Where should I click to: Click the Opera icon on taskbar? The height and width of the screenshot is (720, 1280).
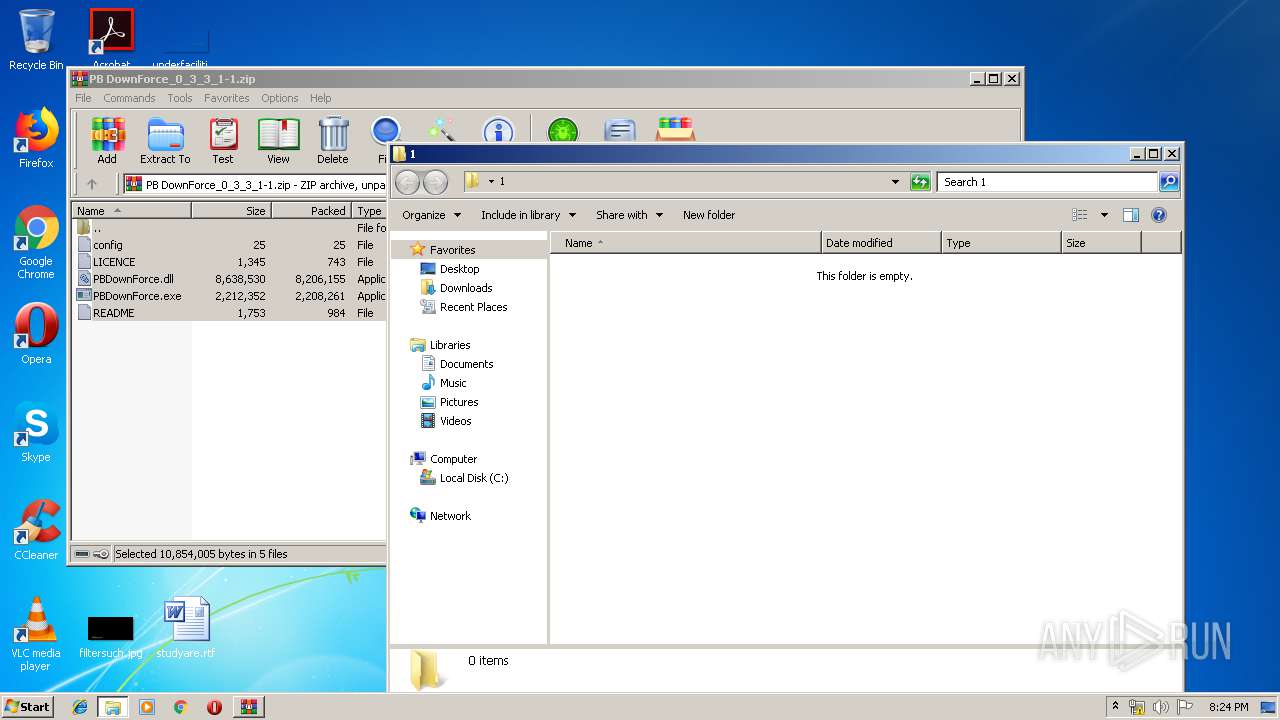tap(214, 707)
